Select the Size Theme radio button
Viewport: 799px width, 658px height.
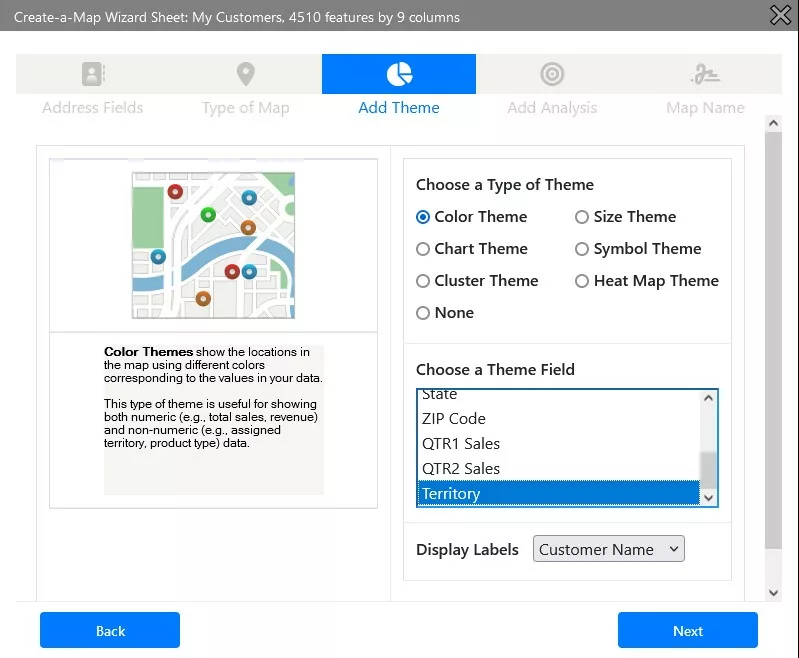point(582,217)
